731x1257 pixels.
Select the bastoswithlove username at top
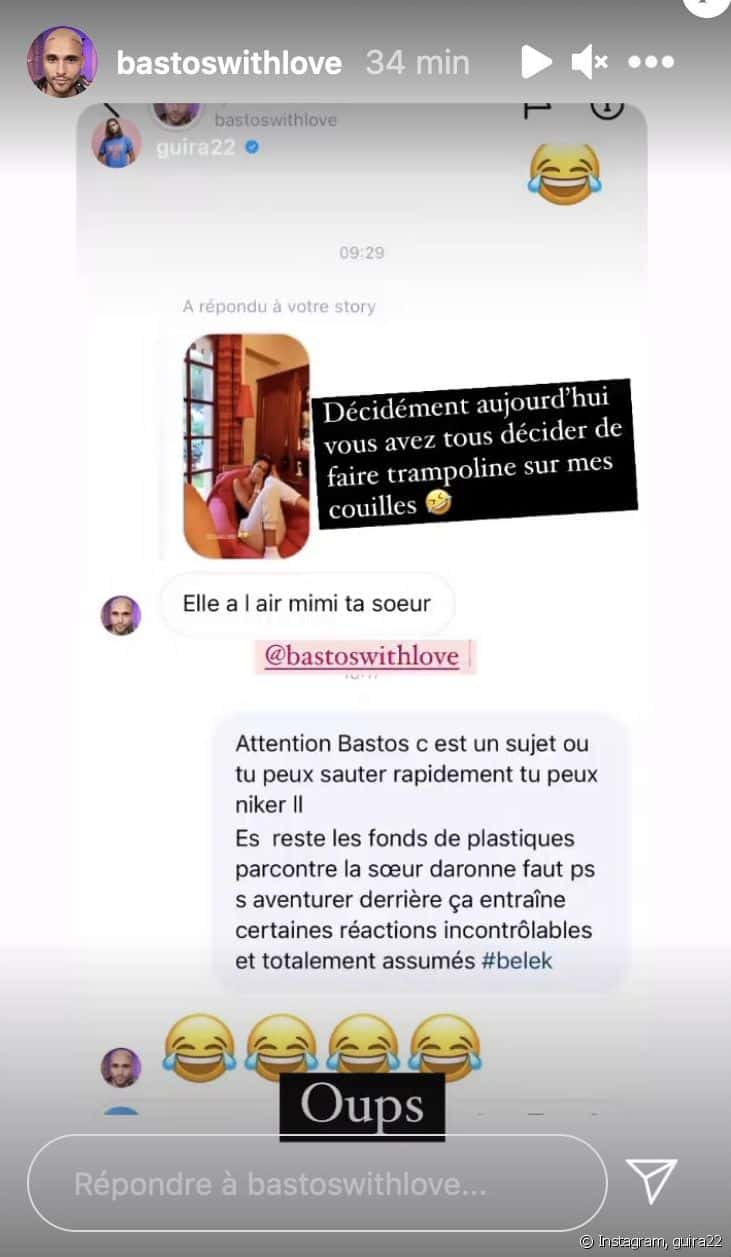coord(229,63)
